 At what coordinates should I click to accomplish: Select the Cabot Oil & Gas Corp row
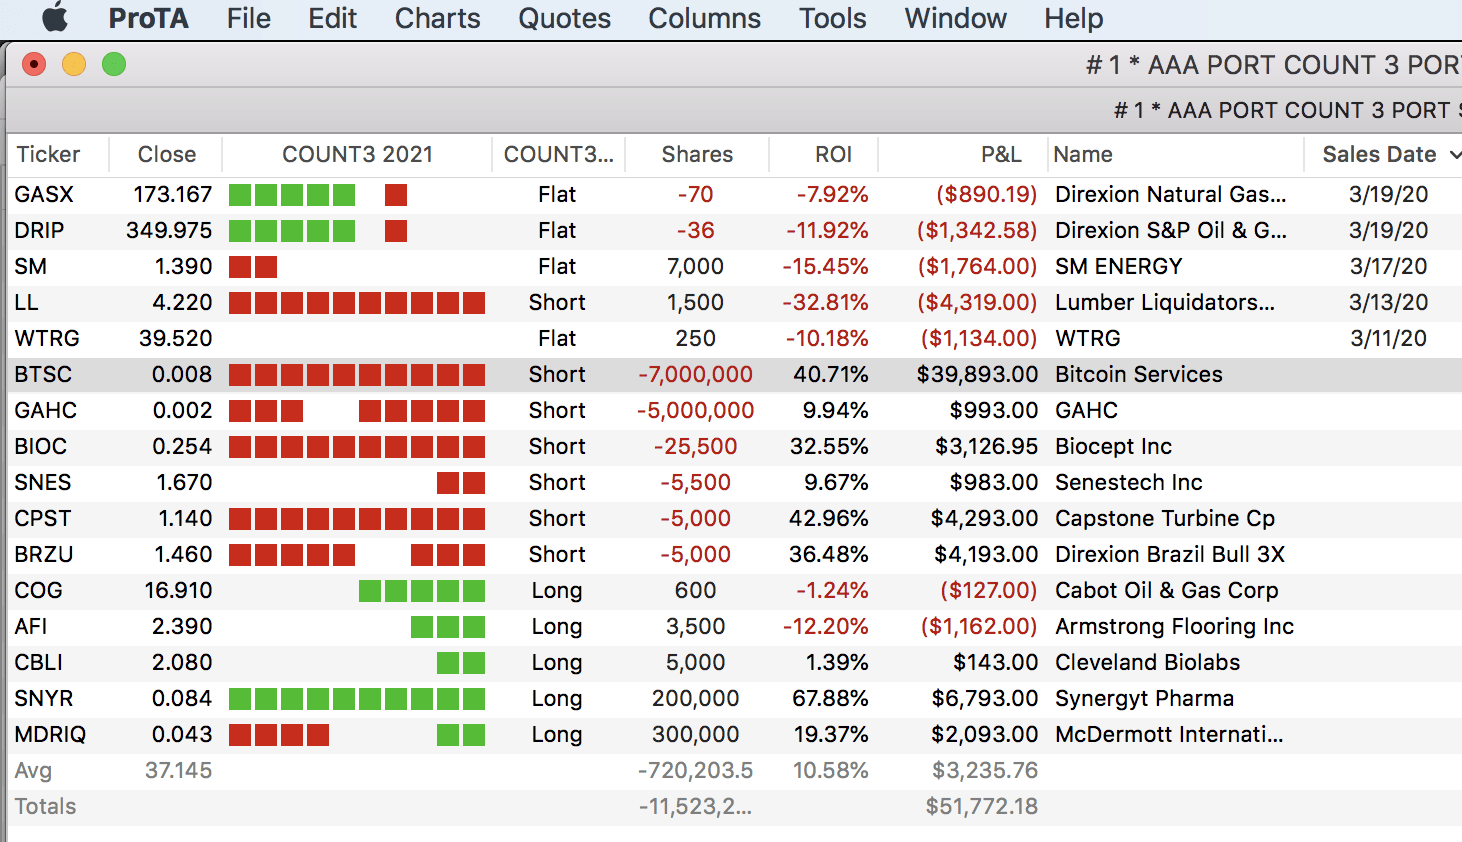coord(1166,591)
